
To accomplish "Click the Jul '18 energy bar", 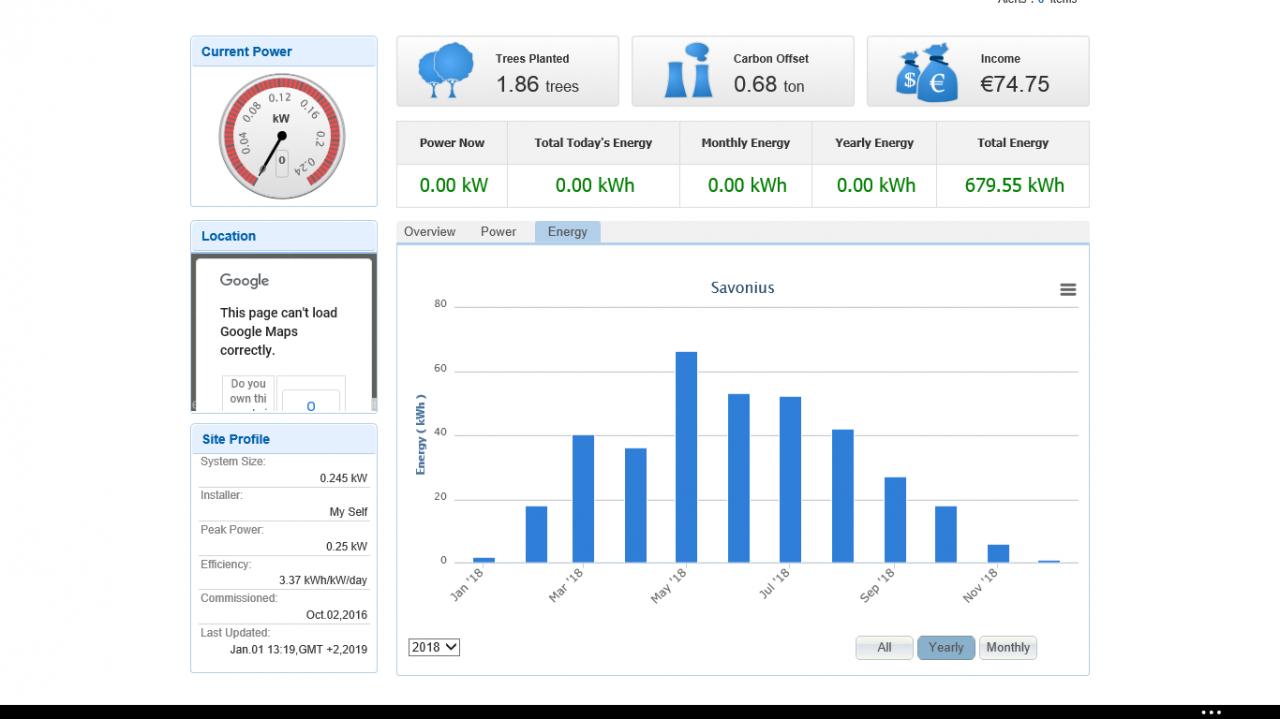I will click(x=790, y=480).
